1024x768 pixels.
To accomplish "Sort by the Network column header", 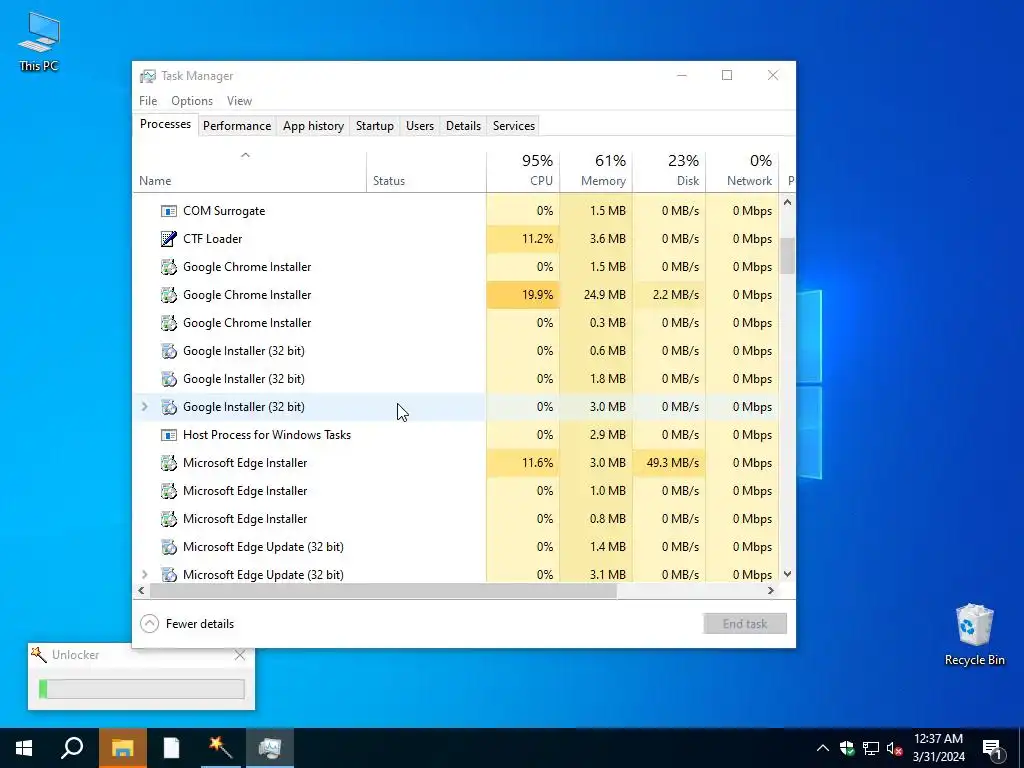I will click(x=743, y=172).
